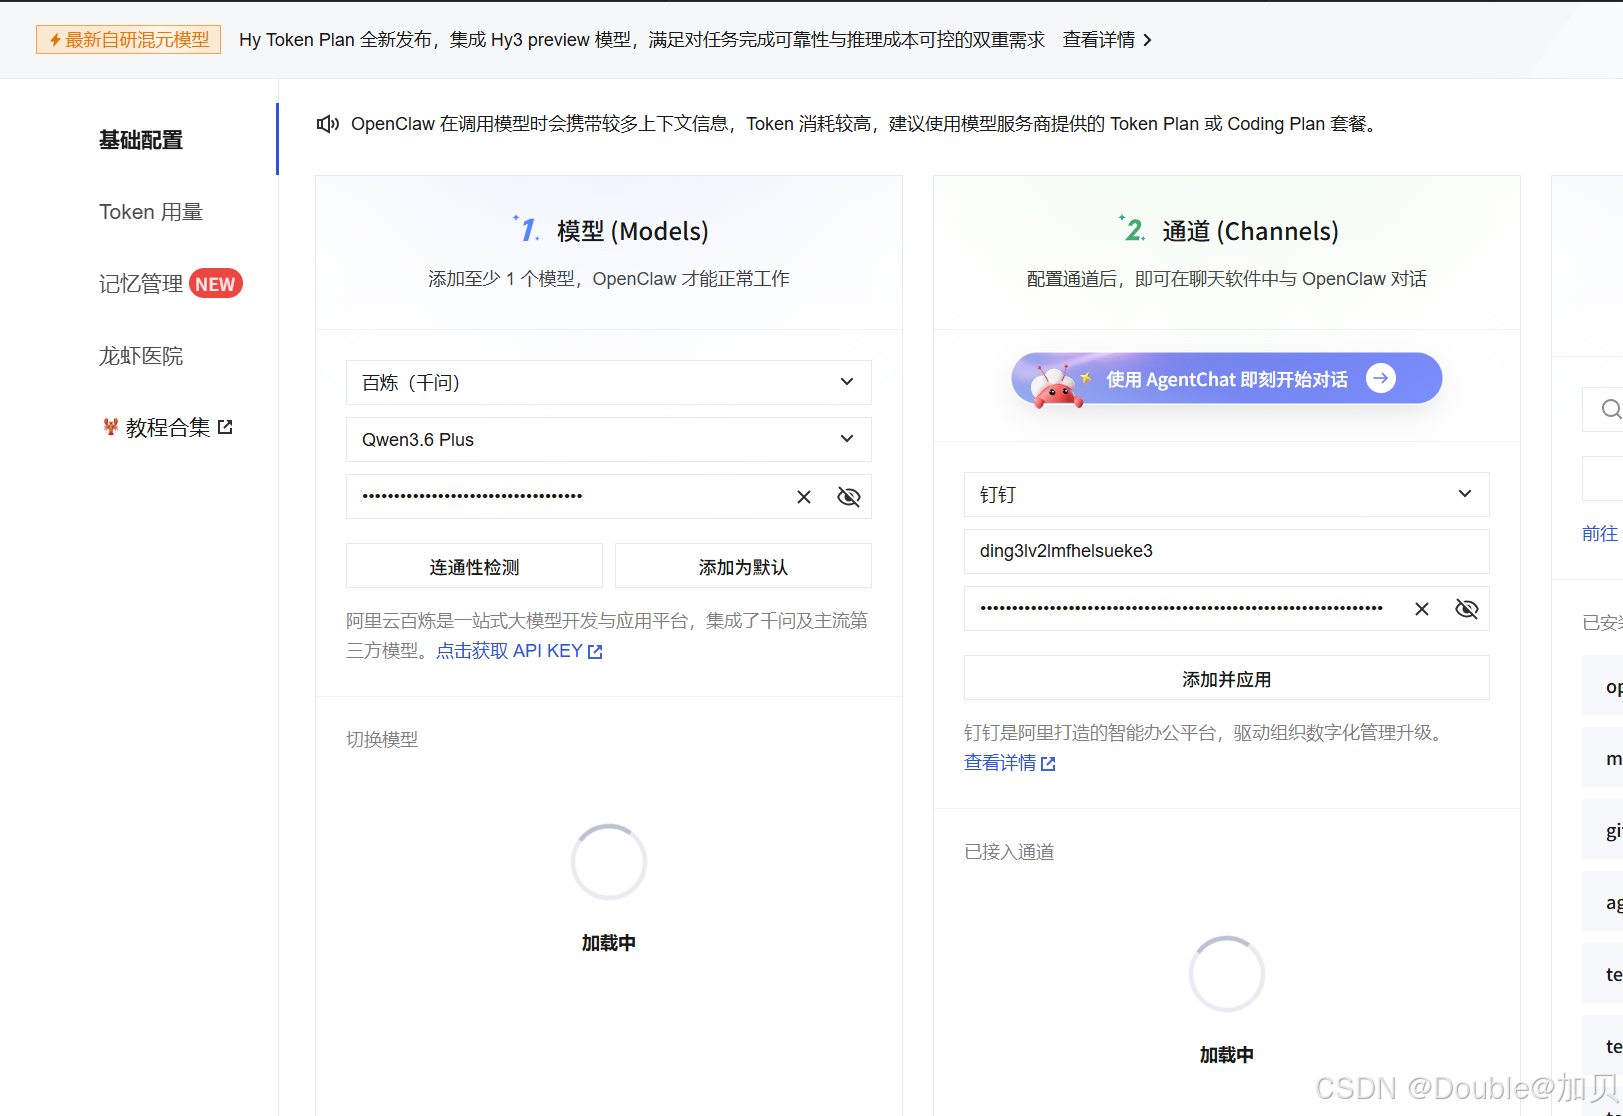
Task: Click the chevron after top 查看详情
Action: (1147, 40)
